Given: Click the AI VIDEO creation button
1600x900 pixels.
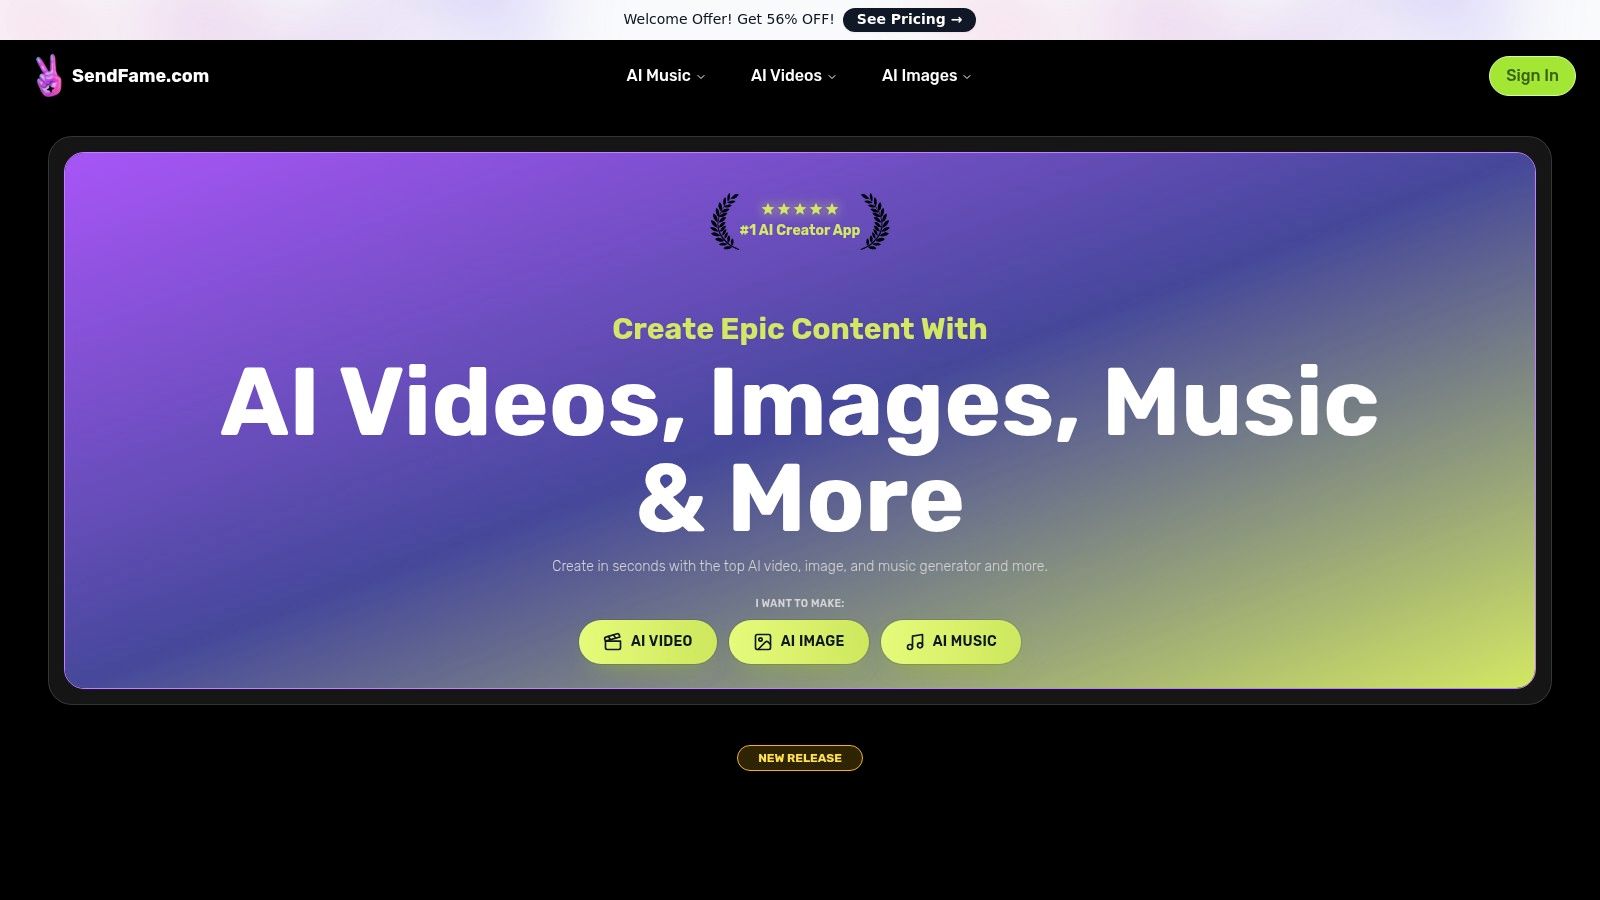Looking at the screenshot, I should [x=648, y=641].
